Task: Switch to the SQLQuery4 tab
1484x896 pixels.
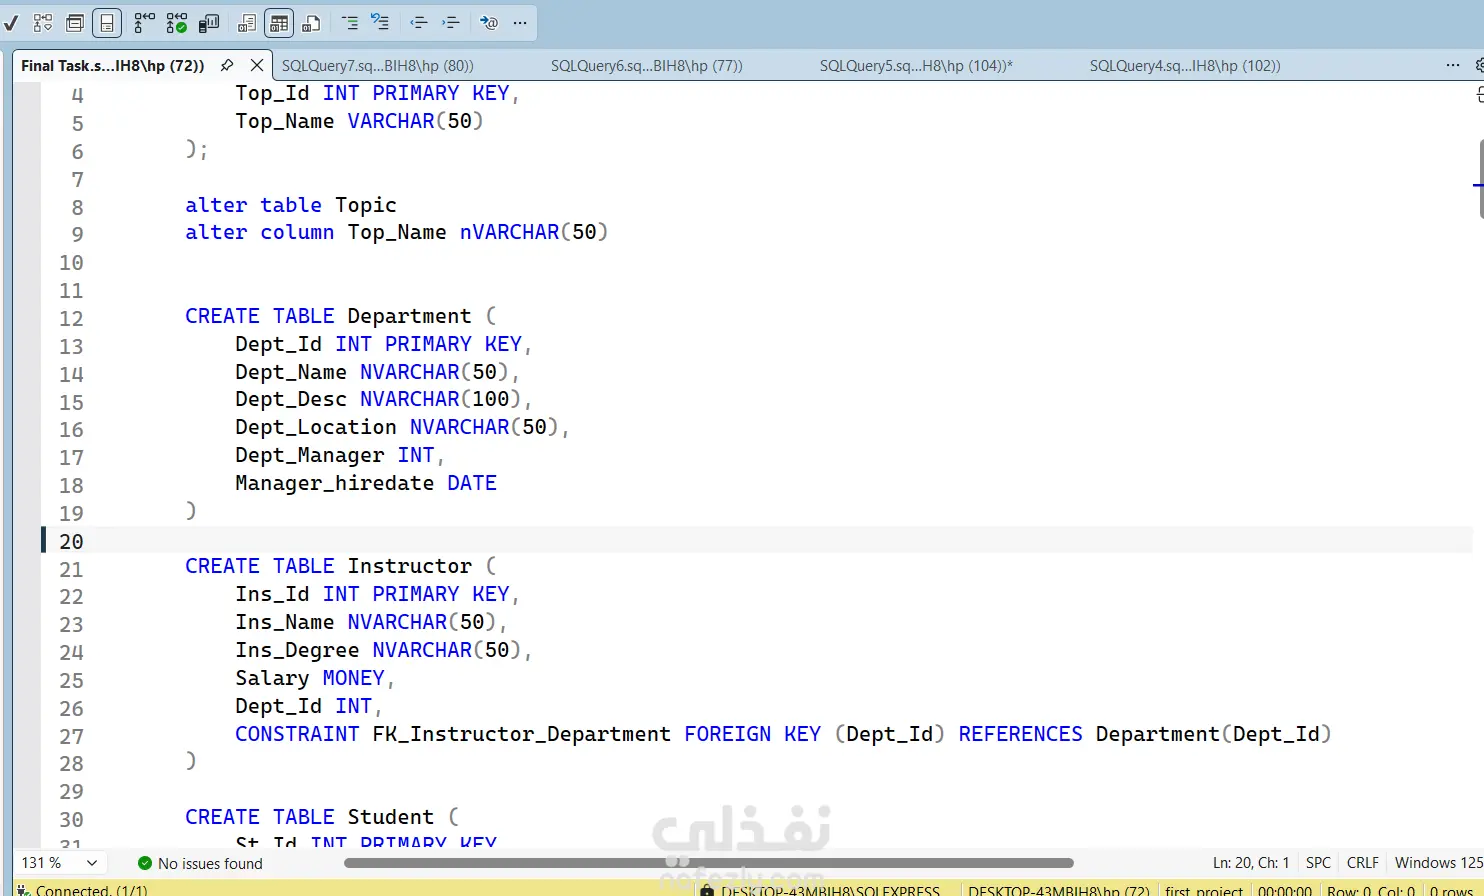Action: [x=1185, y=66]
